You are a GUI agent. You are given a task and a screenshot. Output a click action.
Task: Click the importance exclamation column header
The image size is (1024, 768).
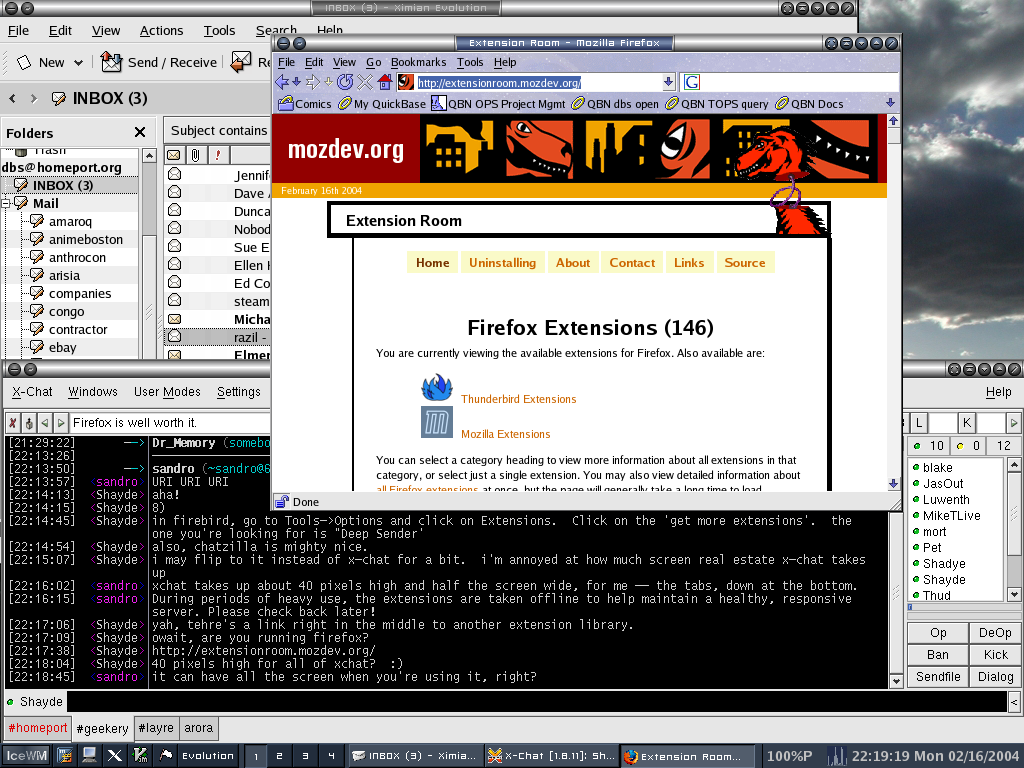(x=217, y=155)
